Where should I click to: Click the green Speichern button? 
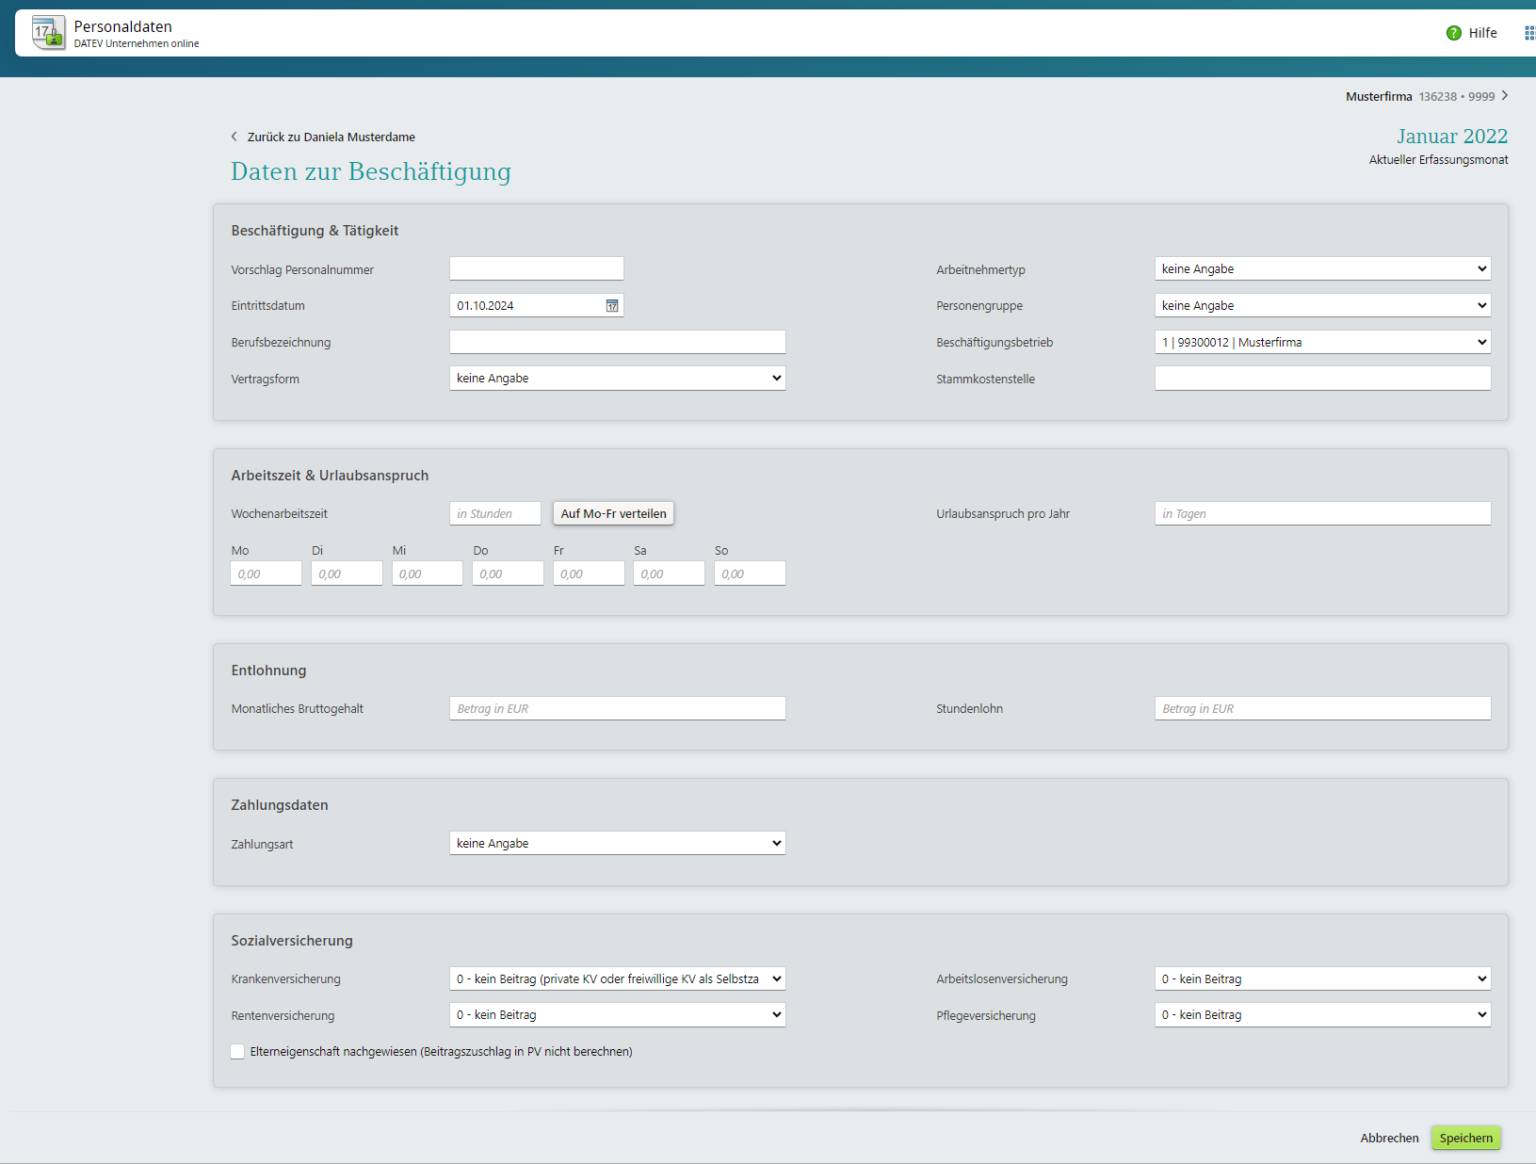pos(1466,1138)
